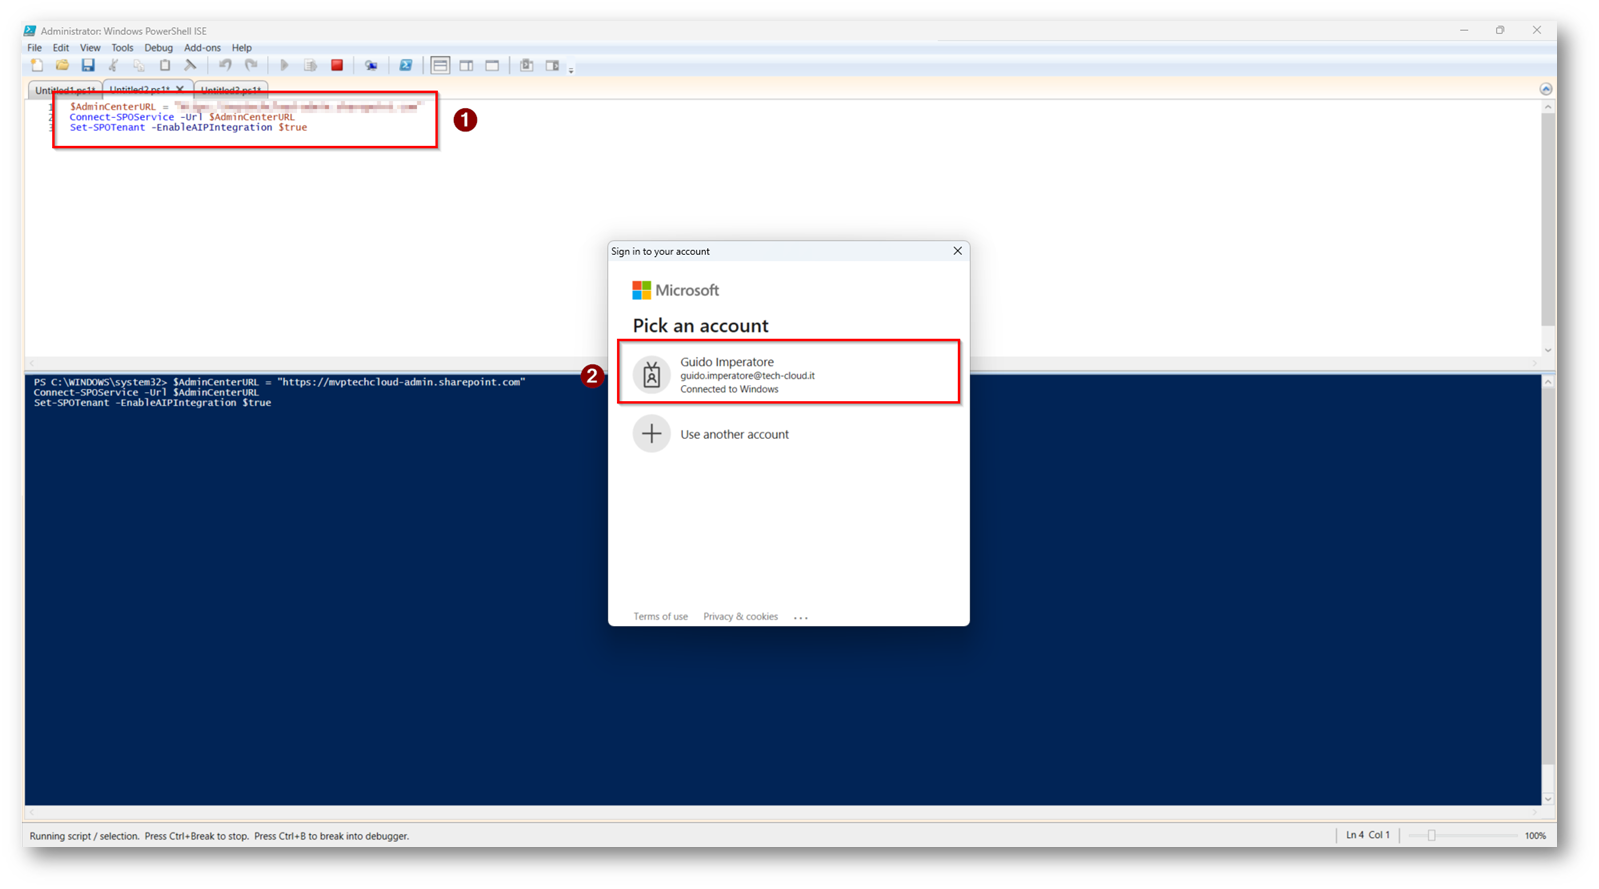Click the badge avatar for Guido Imperatore
This screenshot has height=889, width=1599.
[x=651, y=374]
